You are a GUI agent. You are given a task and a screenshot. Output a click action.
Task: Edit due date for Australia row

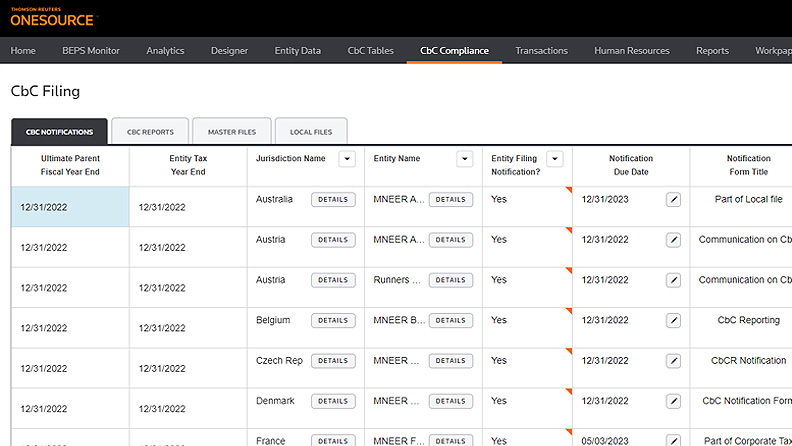coord(673,200)
